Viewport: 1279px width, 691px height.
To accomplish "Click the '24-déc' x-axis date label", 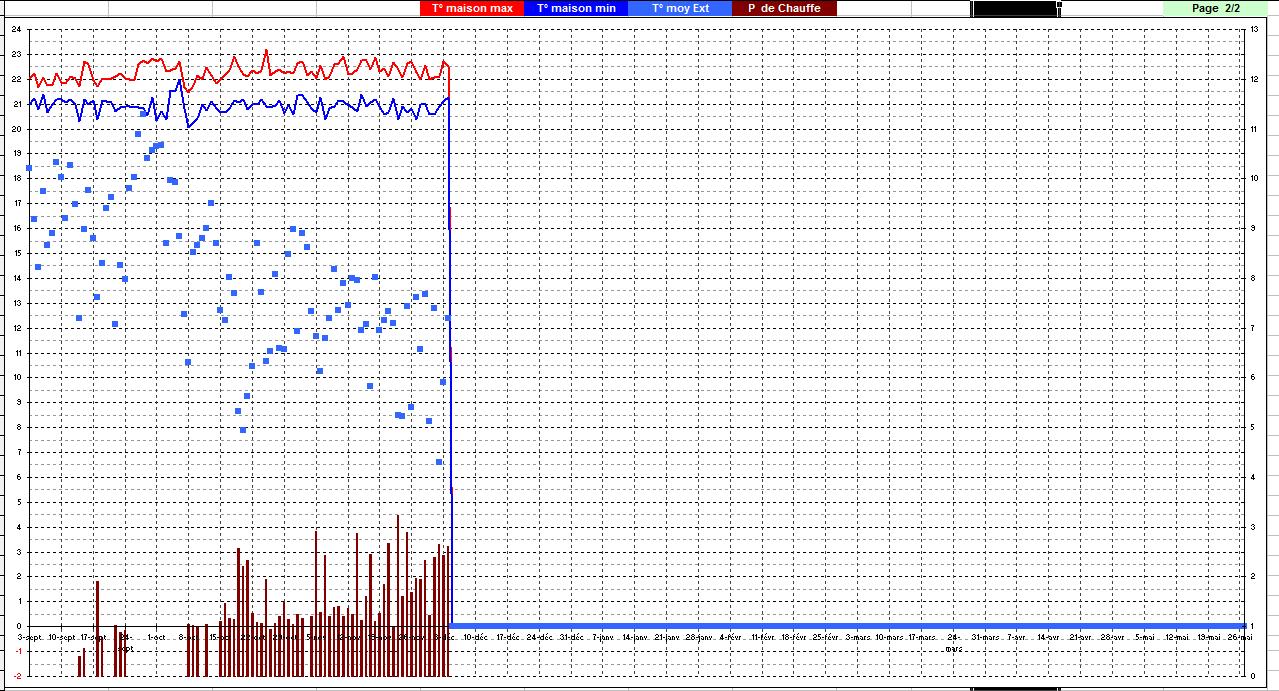I will [x=539, y=637].
